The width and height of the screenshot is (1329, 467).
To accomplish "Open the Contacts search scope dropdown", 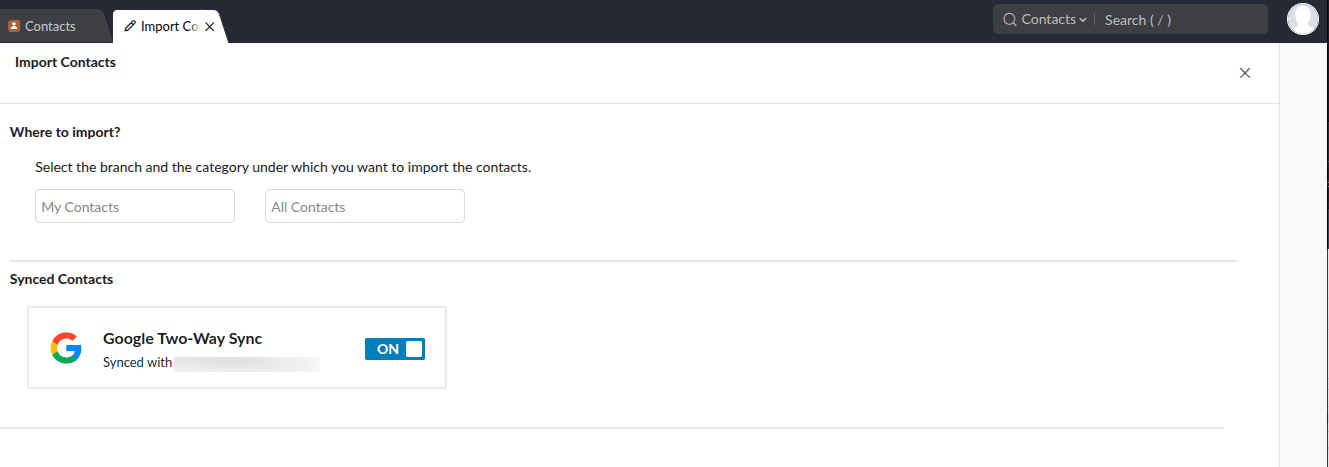I will point(1053,20).
